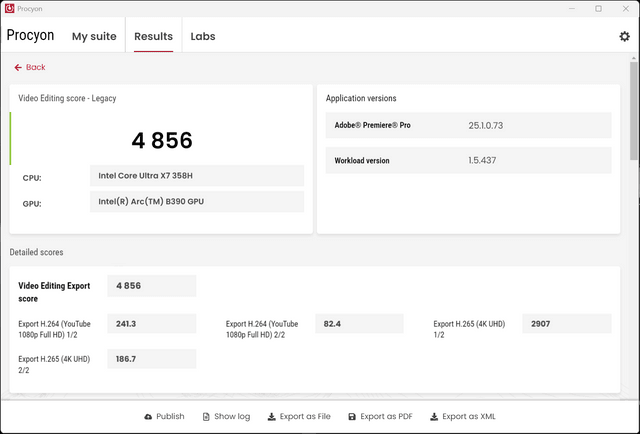Click the Publish cloud icon
Viewport: 640px width, 434px height.
click(148, 416)
